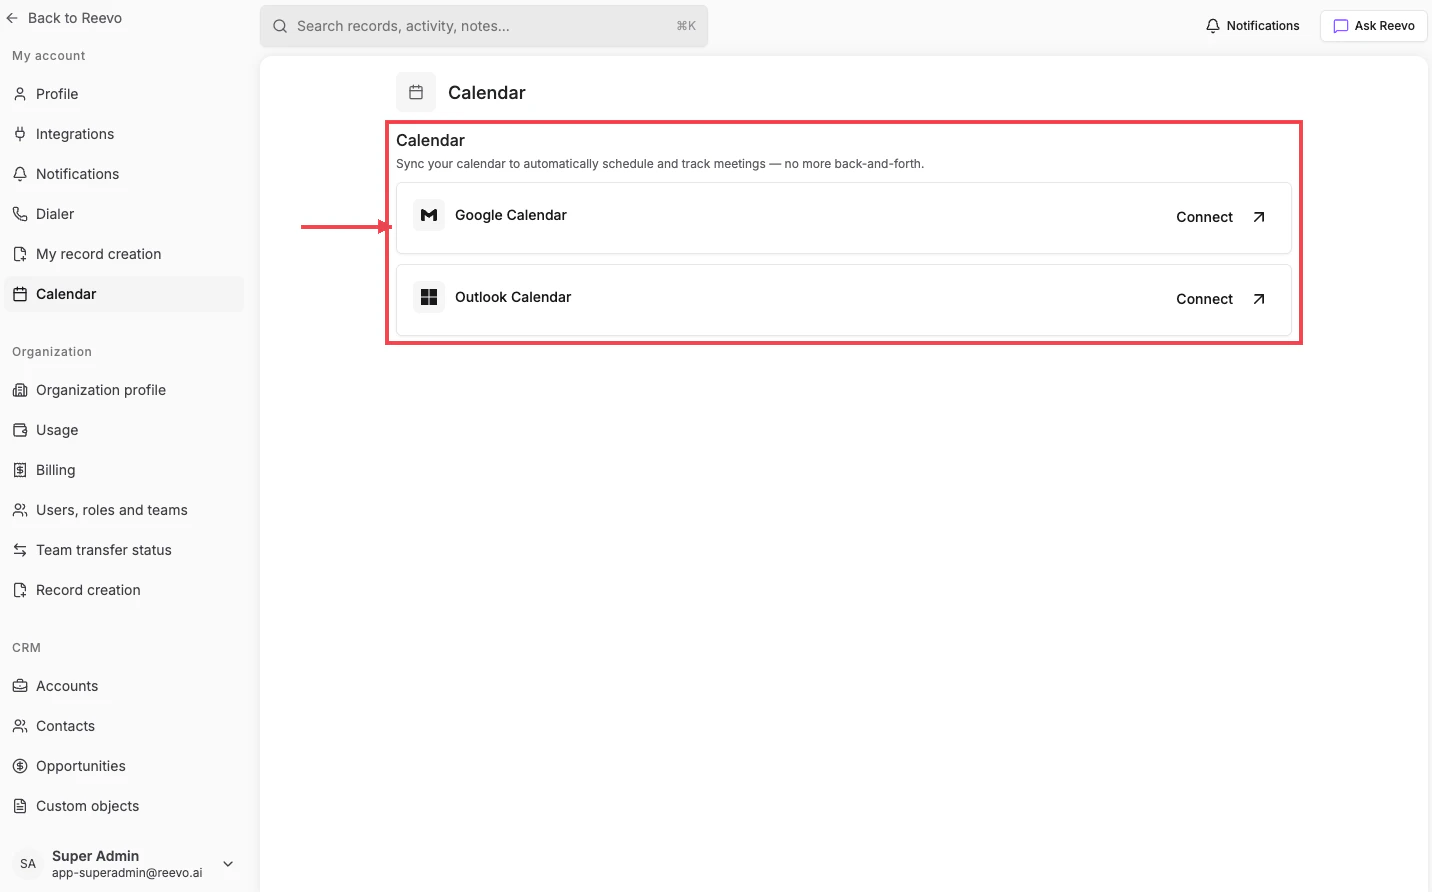The height and width of the screenshot is (892, 1432).
Task: Go to Integrations in sidebar
Action: click(x=124, y=134)
